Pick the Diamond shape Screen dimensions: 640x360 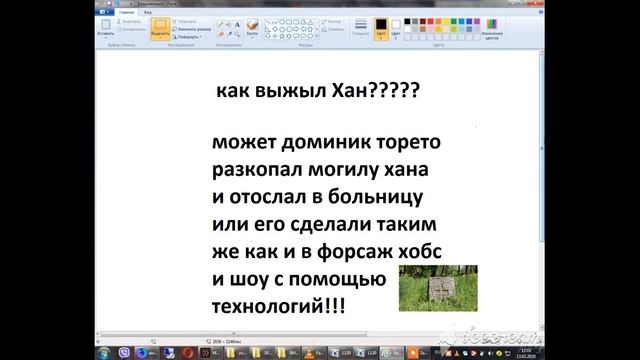275,29
